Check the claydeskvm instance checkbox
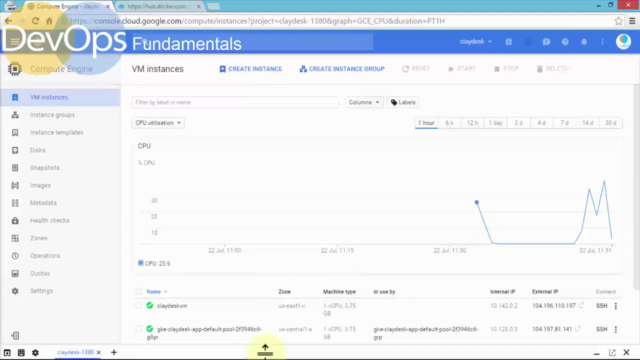 138,306
